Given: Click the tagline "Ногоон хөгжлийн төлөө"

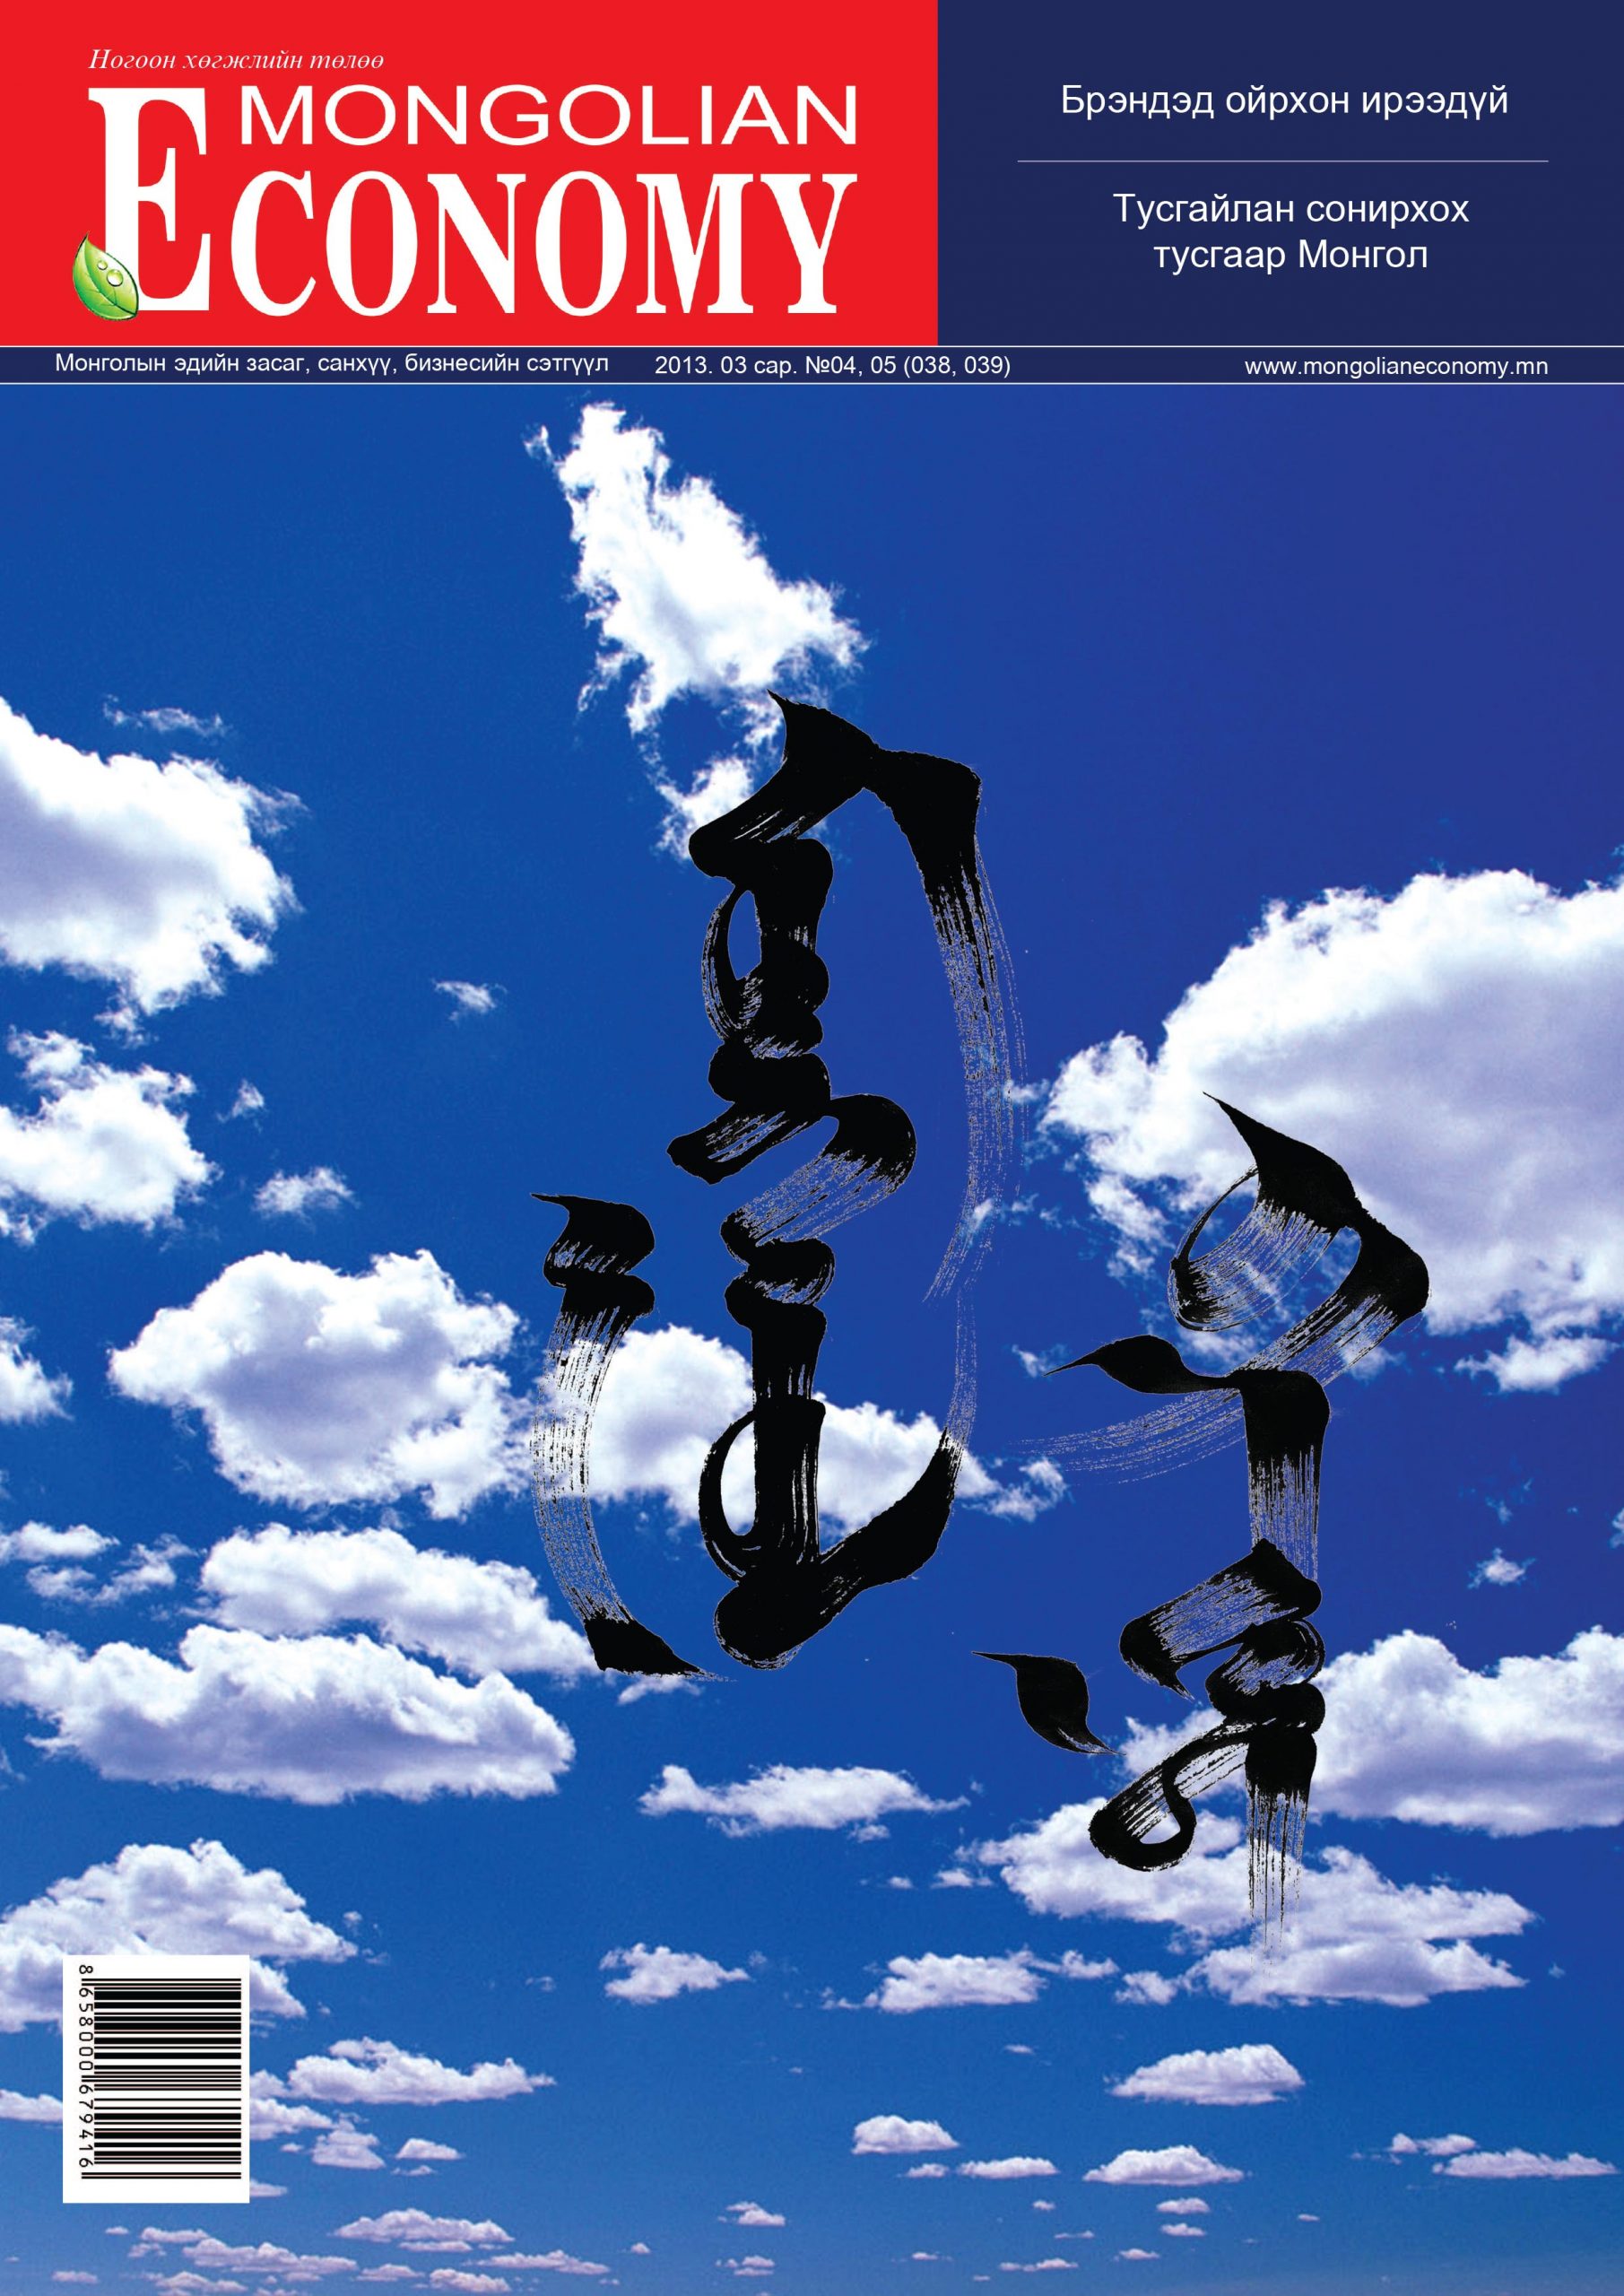Looking at the screenshot, I should (236, 62).
